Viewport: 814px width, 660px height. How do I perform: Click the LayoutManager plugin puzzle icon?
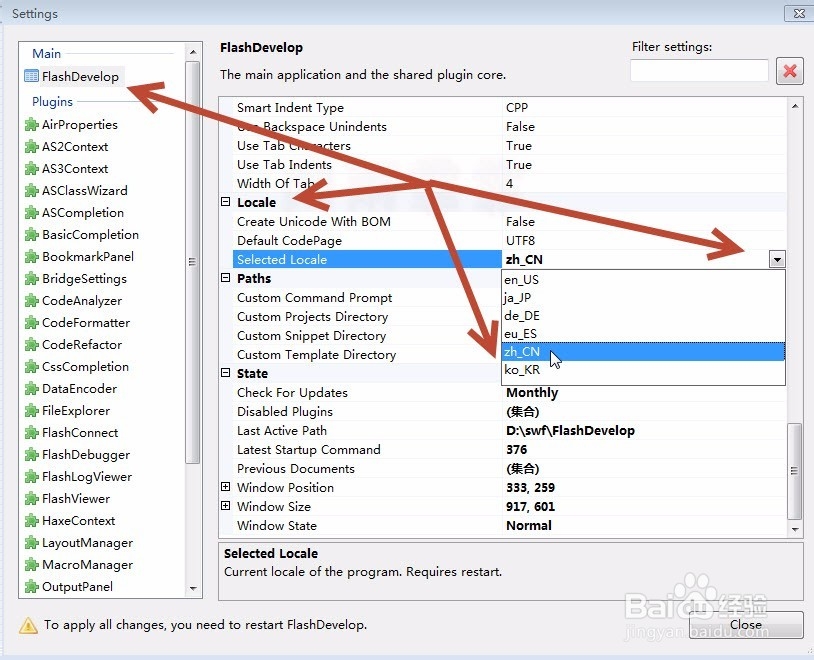[32, 543]
